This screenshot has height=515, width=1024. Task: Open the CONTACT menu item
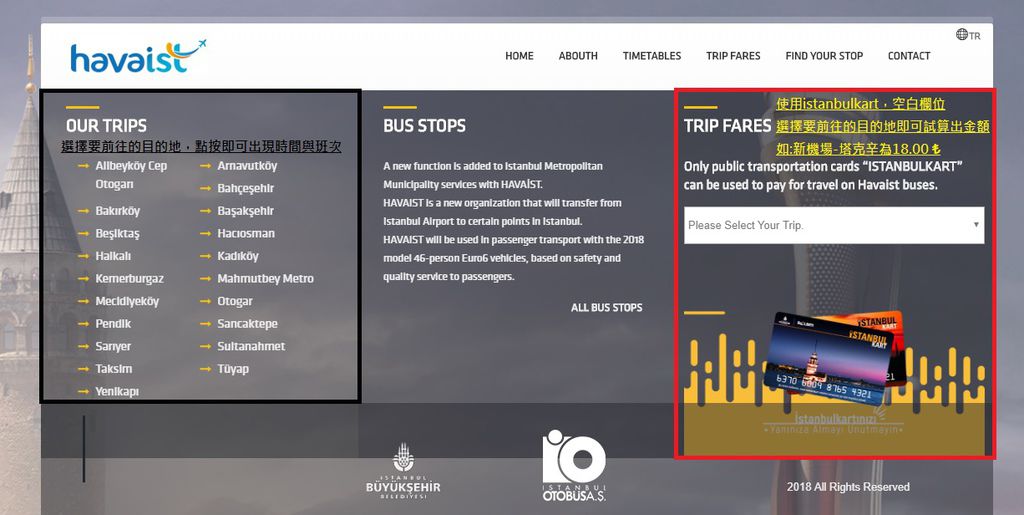[x=908, y=56]
